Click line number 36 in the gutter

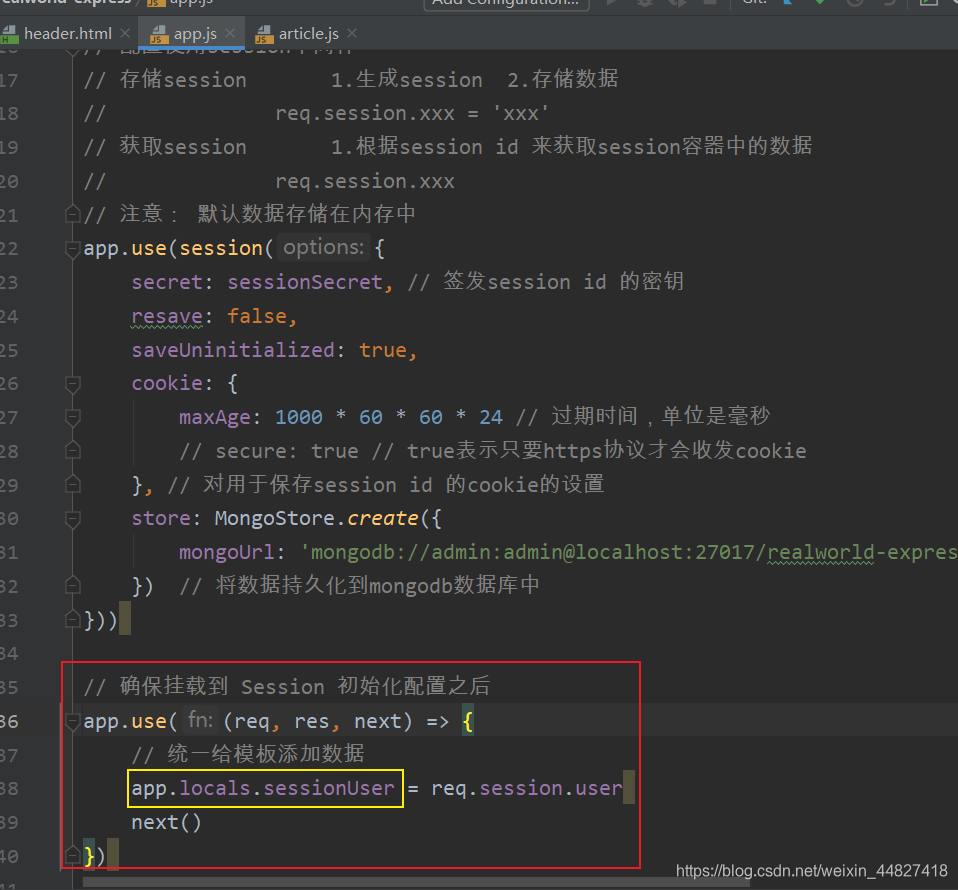9,722
